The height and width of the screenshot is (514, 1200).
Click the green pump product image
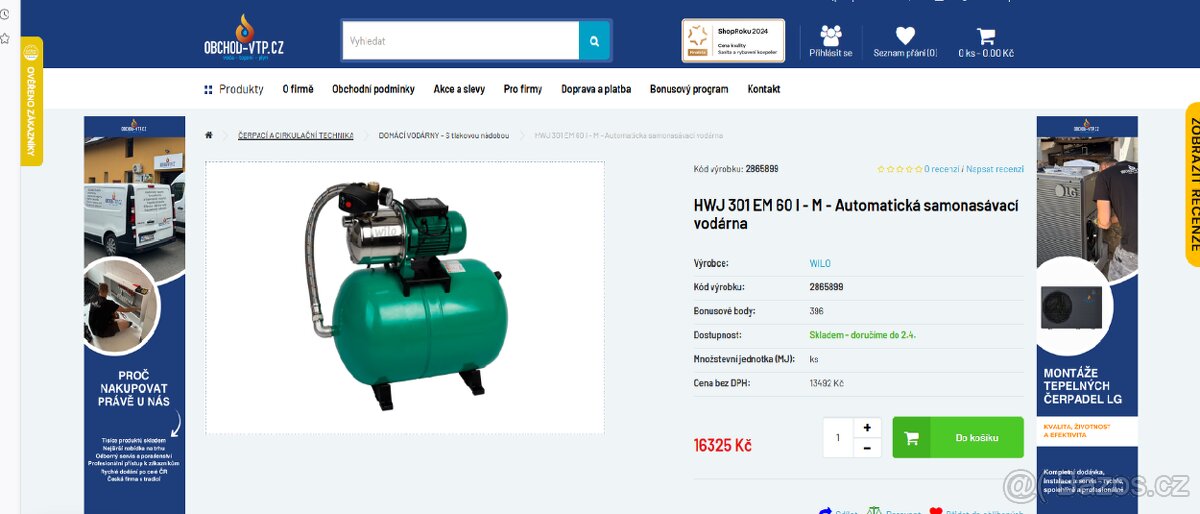(x=405, y=297)
